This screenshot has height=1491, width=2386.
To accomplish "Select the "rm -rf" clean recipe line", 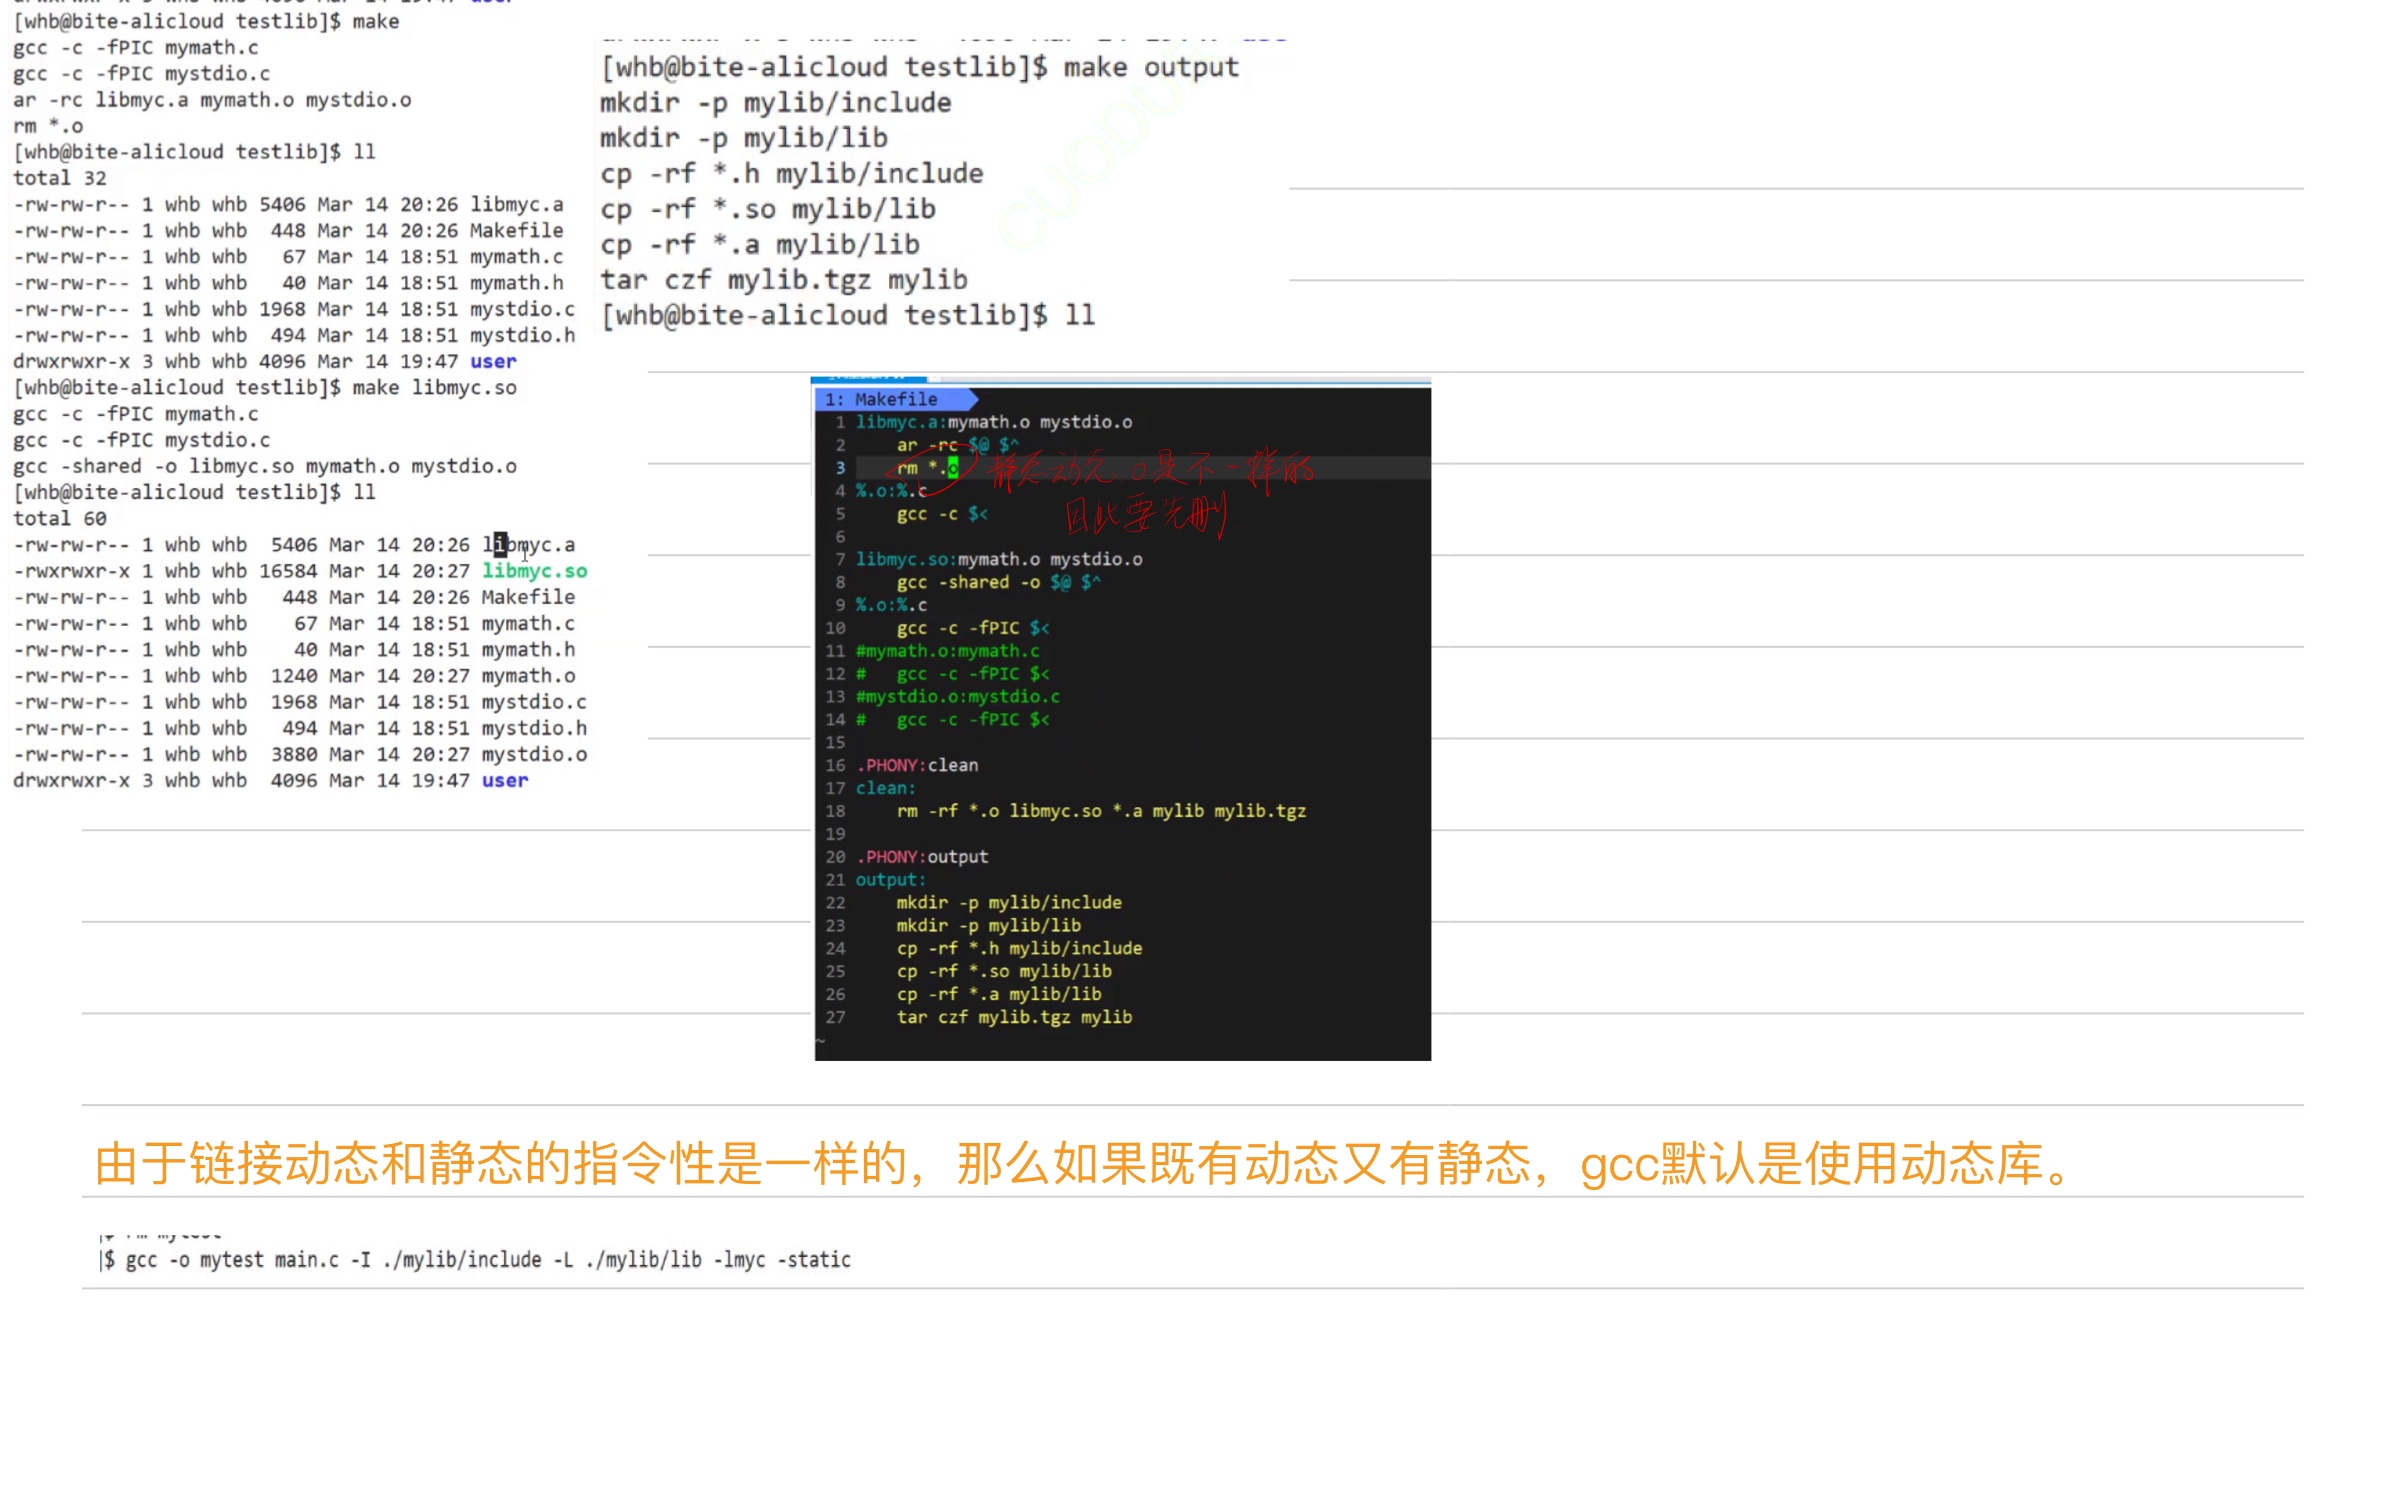I will pos(1100,811).
